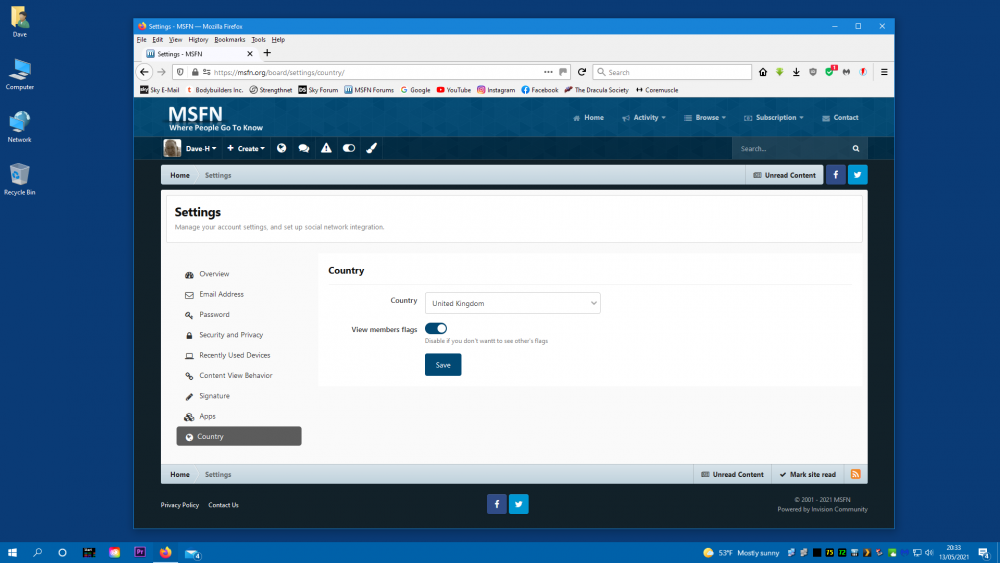Open the Bookmarks menu in Firefox

229,39
